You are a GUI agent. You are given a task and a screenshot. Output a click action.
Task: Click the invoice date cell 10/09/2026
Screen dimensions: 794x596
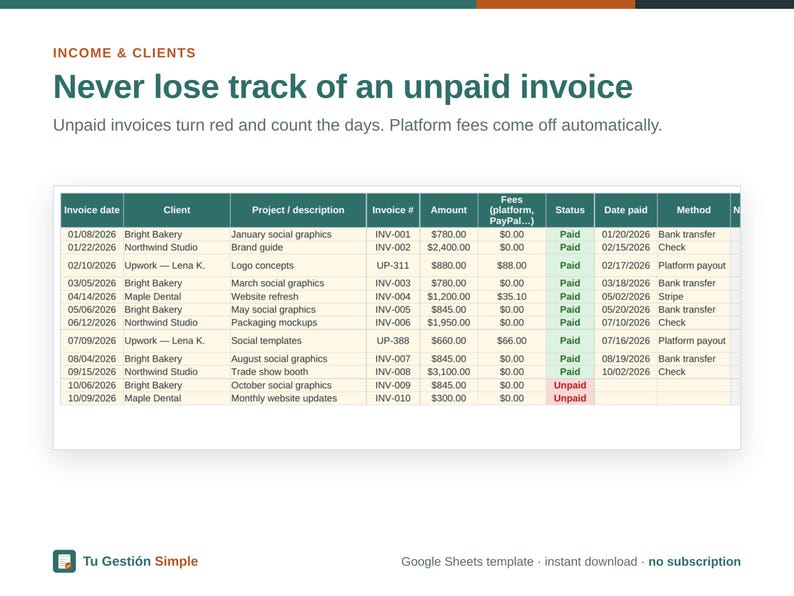[92, 399]
